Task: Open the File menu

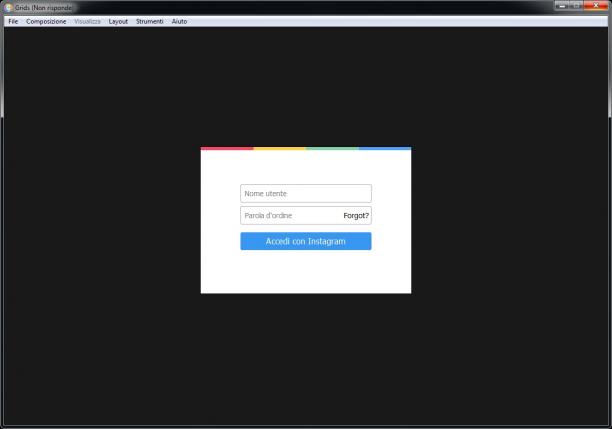Action: (x=13, y=21)
